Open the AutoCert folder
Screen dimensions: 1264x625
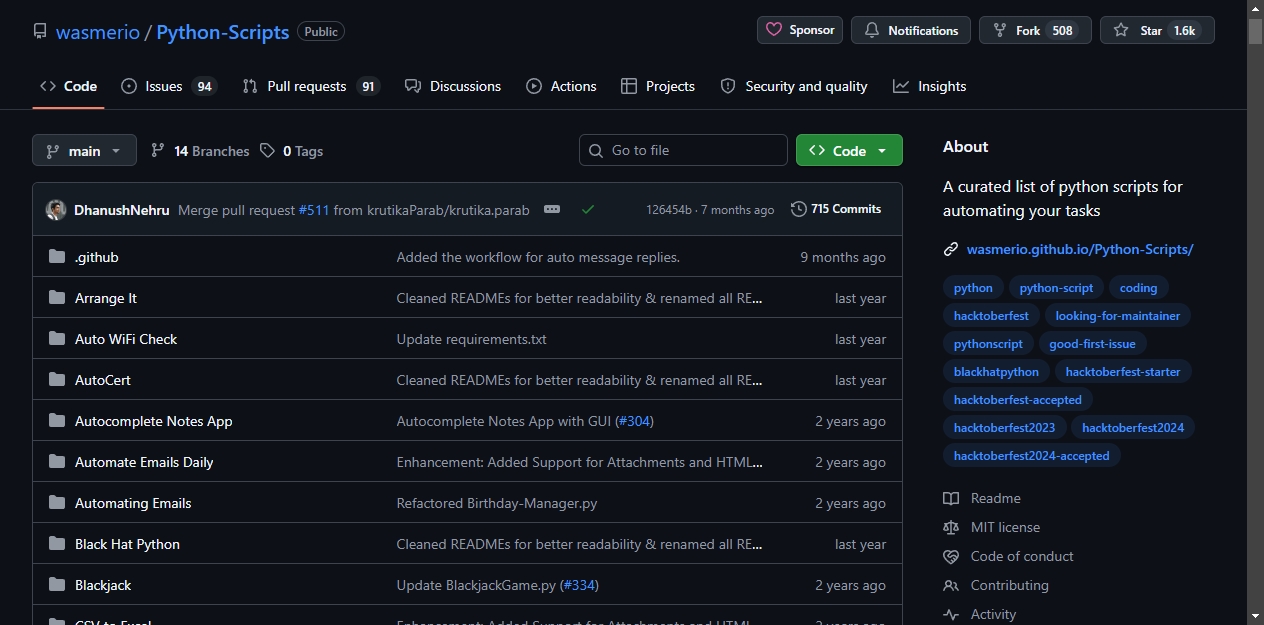[103, 380]
